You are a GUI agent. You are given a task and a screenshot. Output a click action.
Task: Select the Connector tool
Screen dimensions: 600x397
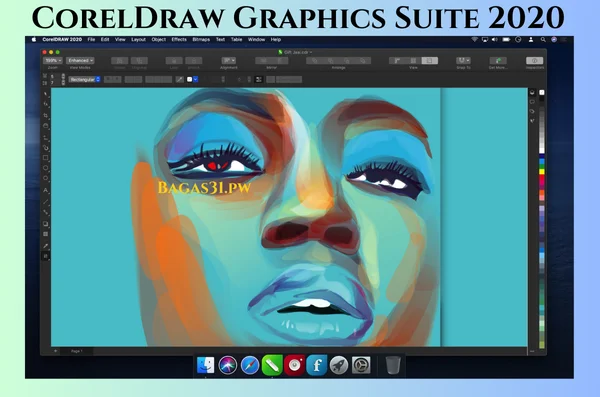(x=46, y=212)
